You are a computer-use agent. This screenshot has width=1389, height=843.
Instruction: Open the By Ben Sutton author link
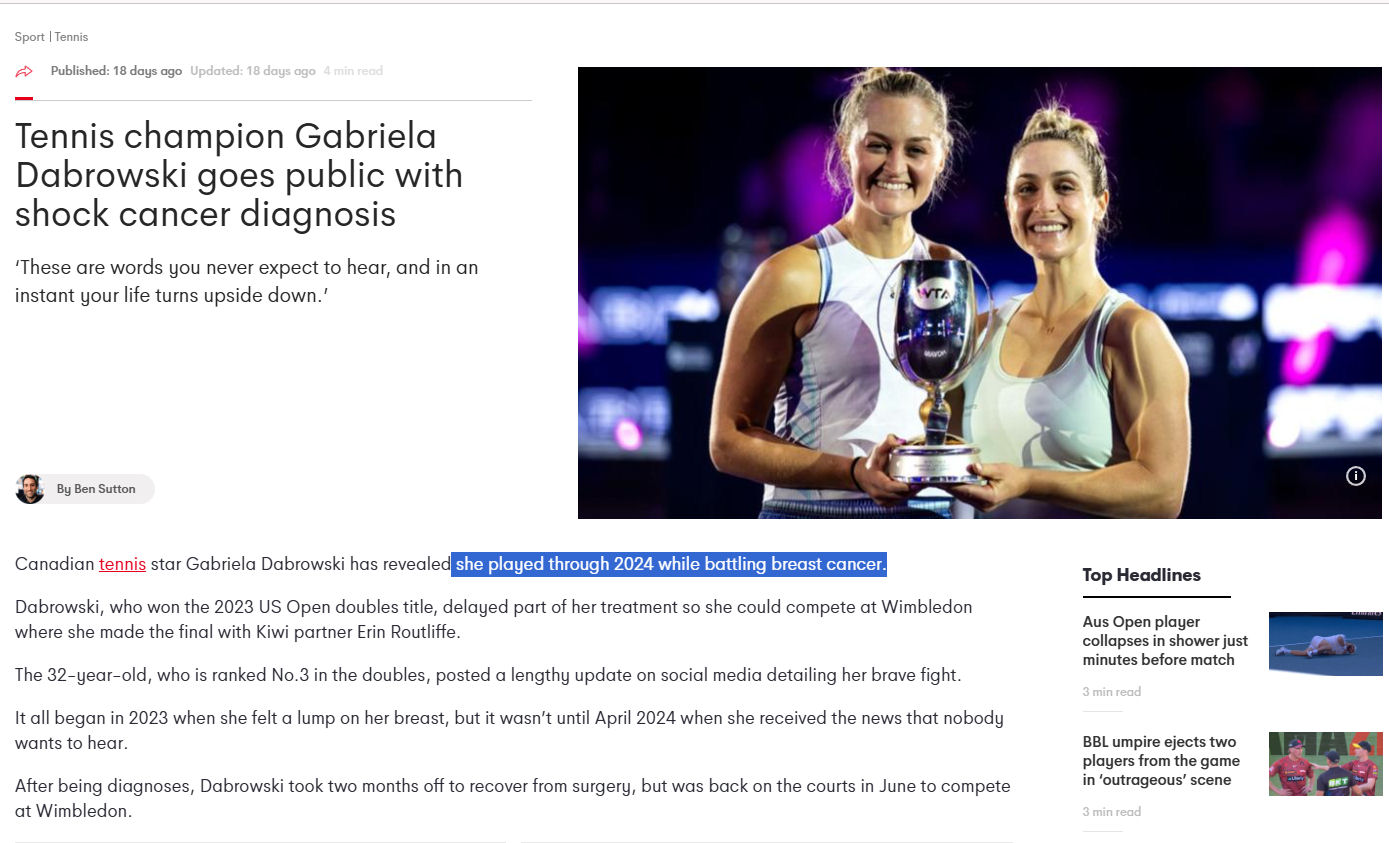[96, 489]
